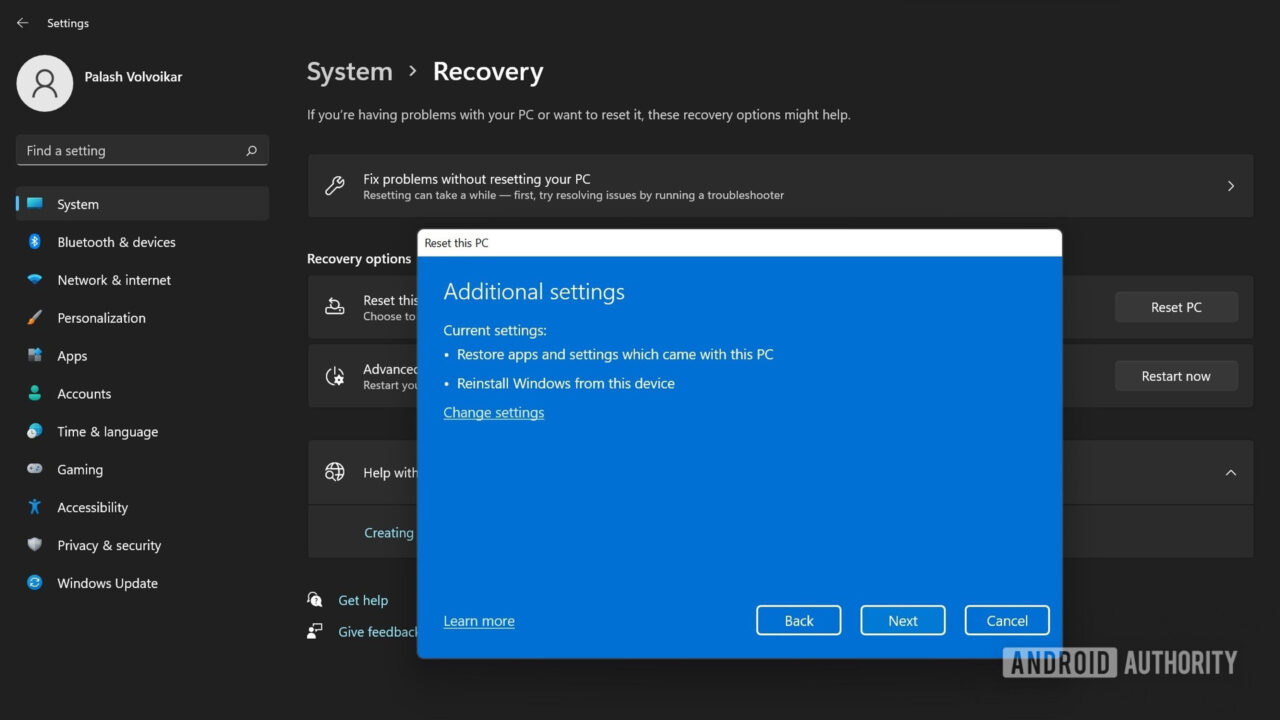Open Time & language settings
1280x720 pixels.
pos(107,432)
